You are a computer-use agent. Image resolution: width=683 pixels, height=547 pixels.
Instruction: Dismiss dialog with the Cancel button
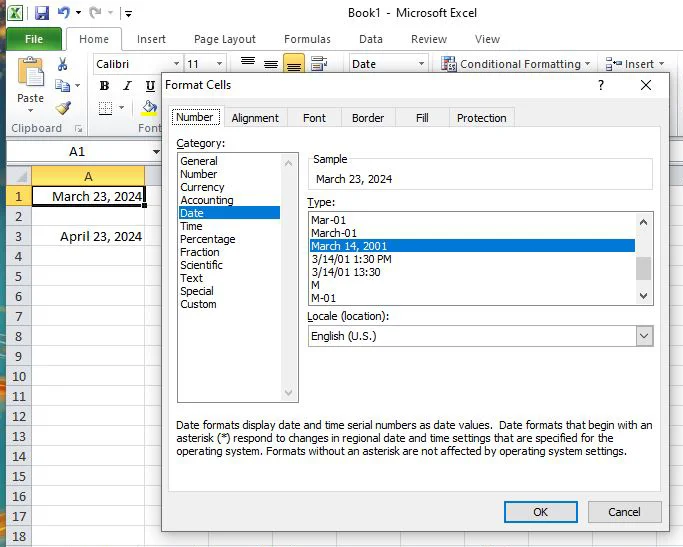(624, 512)
